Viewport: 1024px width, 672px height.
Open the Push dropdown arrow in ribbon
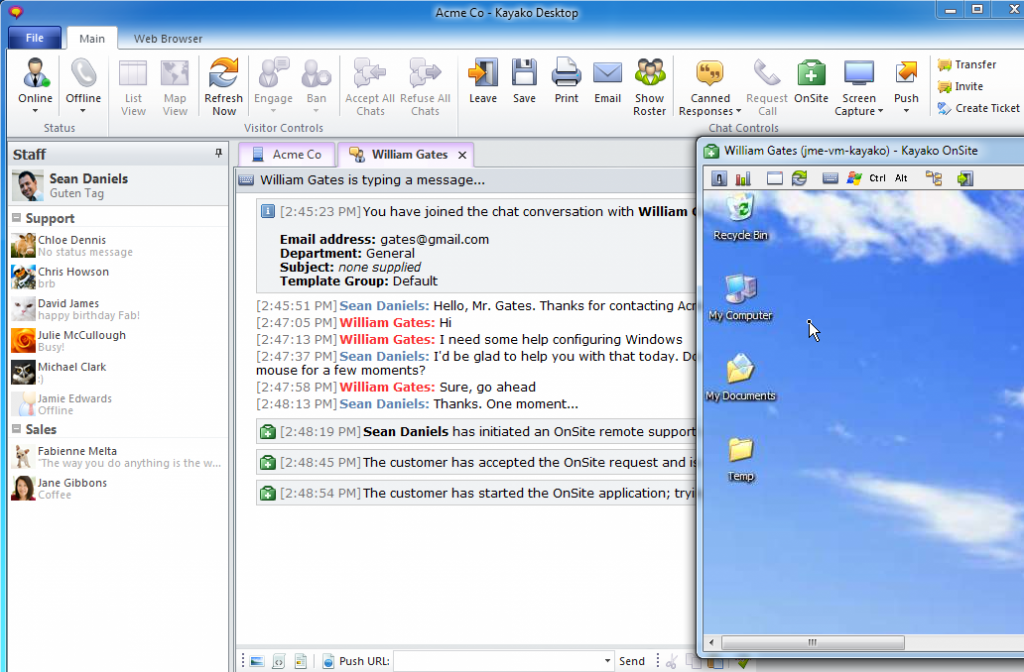(906, 111)
